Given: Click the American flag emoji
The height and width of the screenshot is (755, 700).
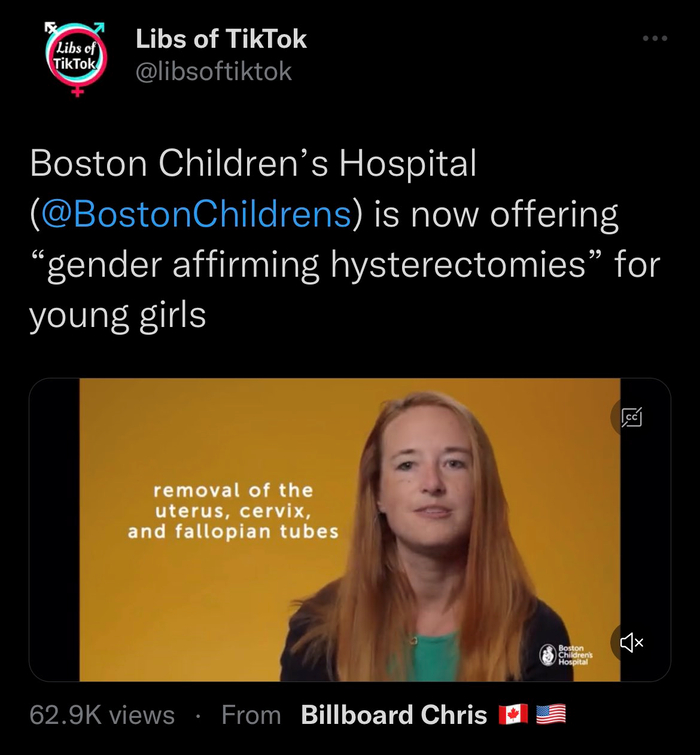Looking at the screenshot, I should tap(551, 715).
